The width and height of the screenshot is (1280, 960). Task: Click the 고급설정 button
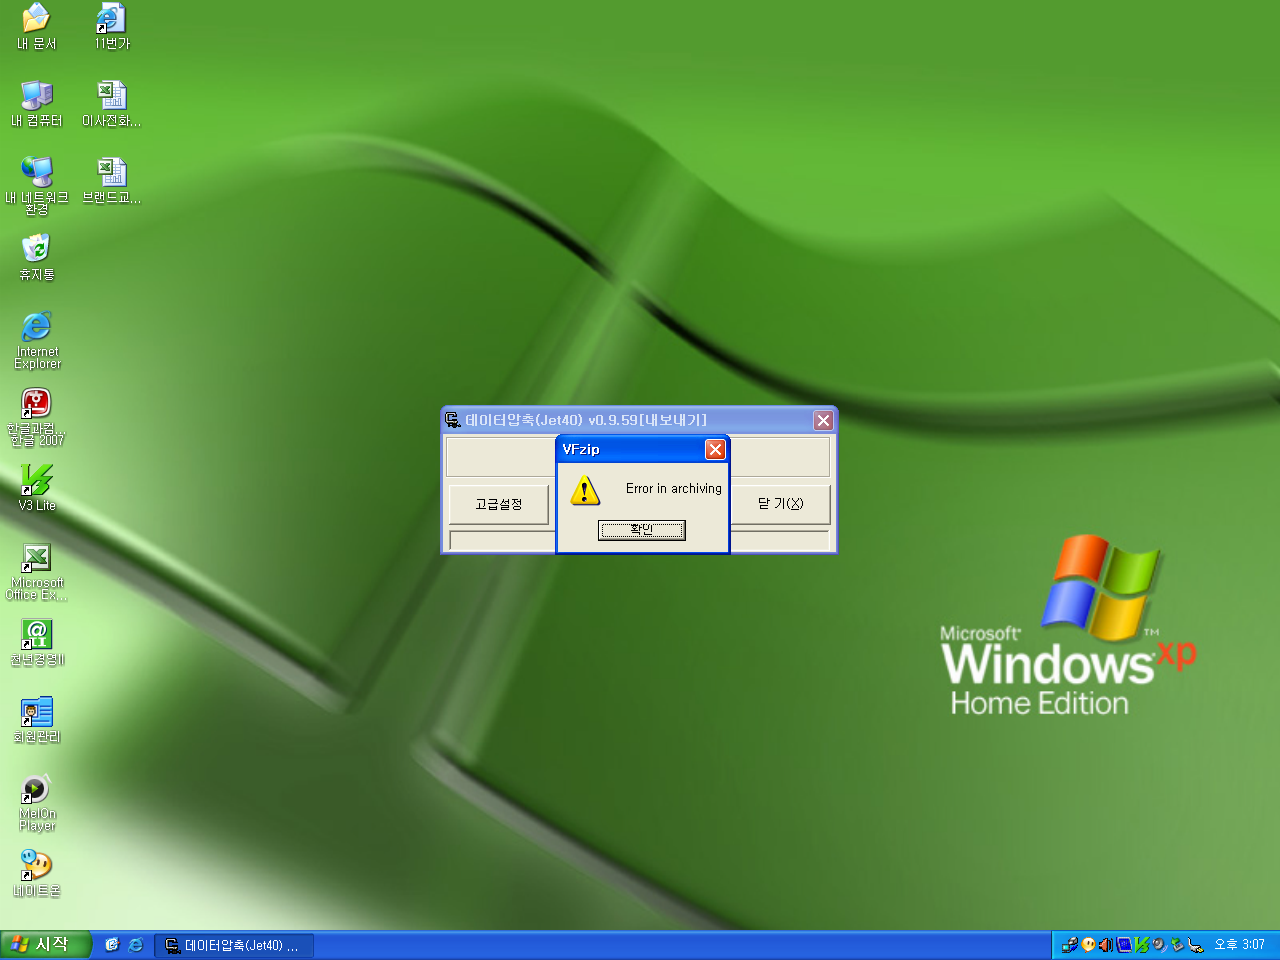498,504
